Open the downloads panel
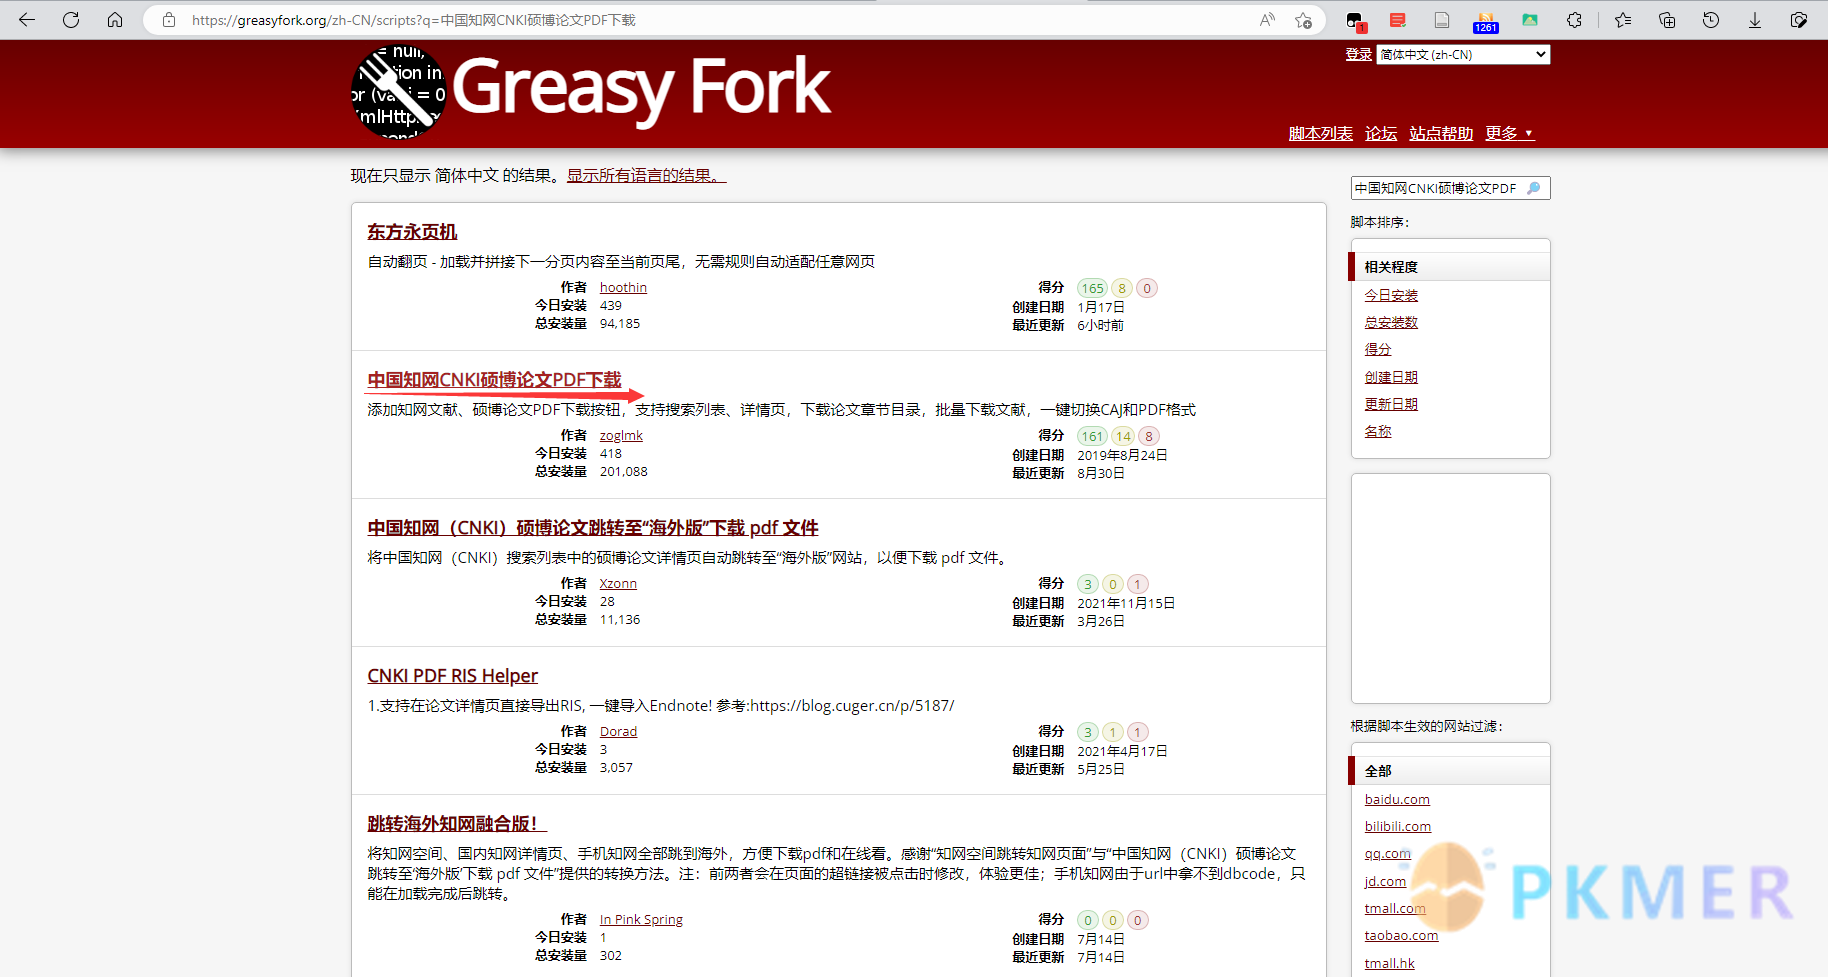 point(1755,20)
